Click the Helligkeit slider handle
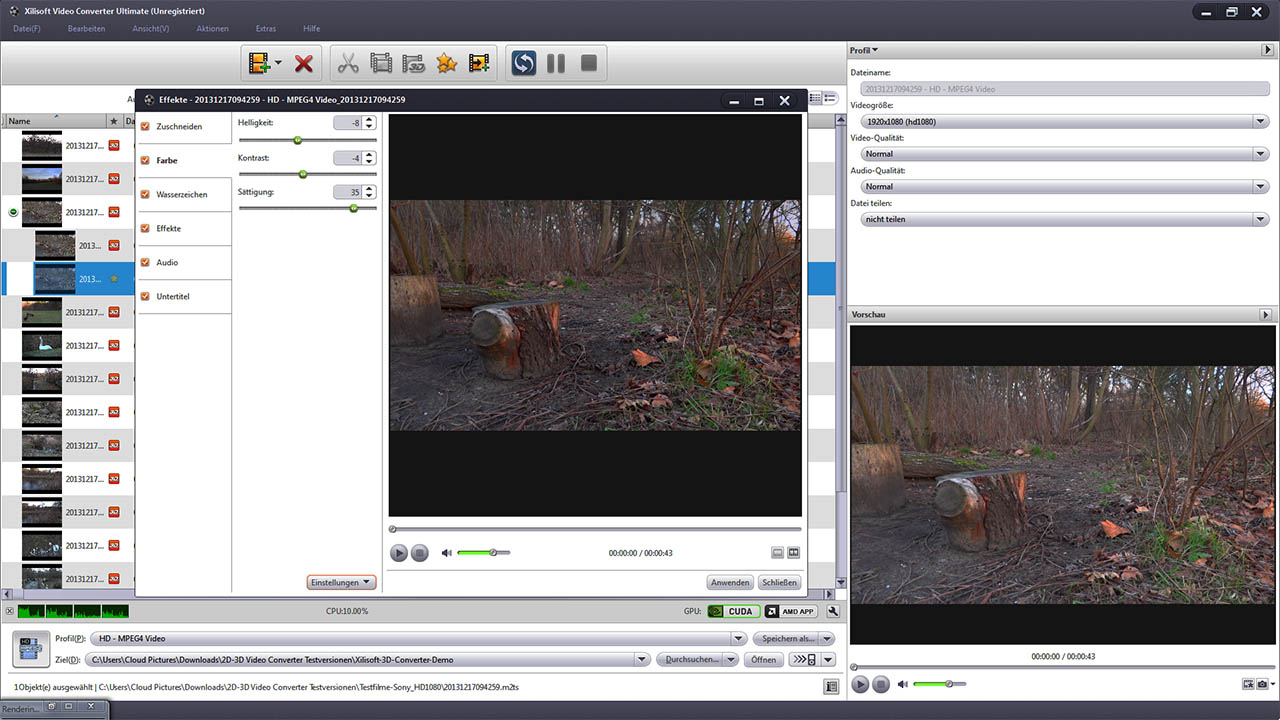The width and height of the screenshot is (1280, 720). click(x=297, y=140)
